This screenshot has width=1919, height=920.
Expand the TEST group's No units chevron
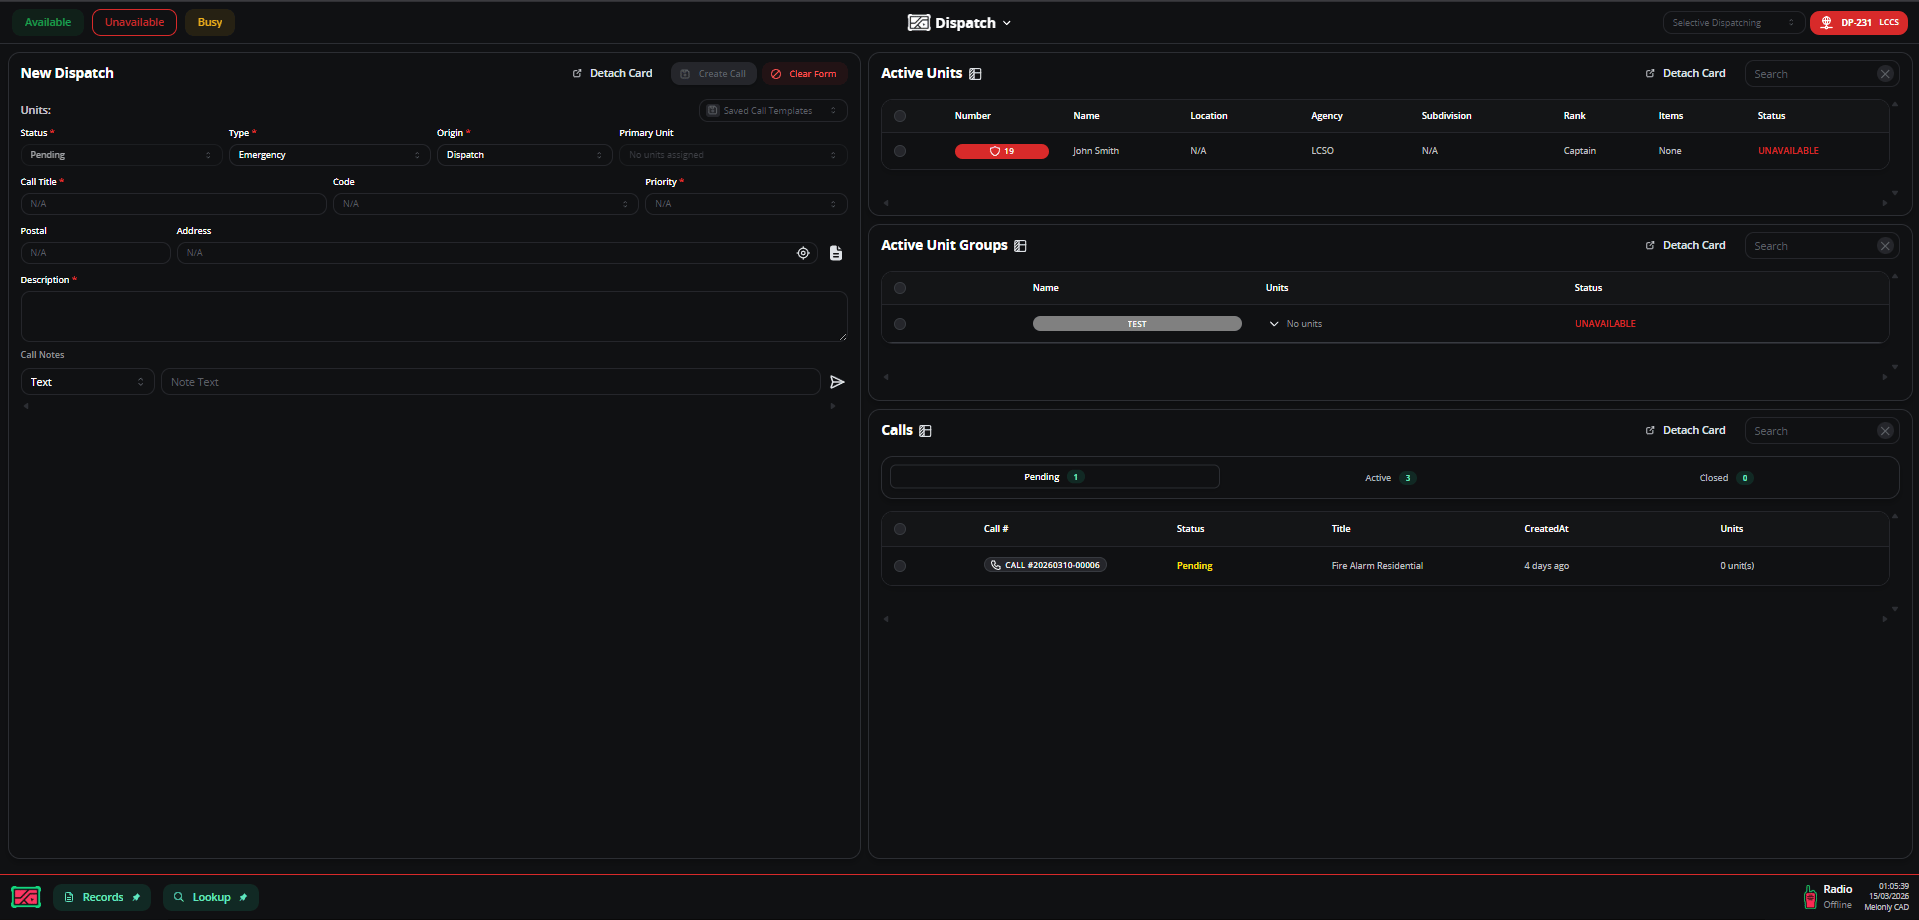coord(1274,324)
